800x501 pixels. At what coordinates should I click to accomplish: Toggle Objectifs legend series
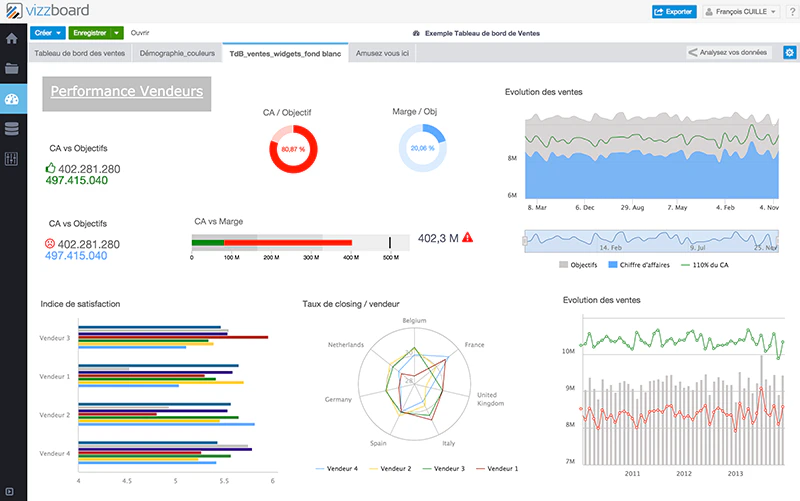click(578, 265)
